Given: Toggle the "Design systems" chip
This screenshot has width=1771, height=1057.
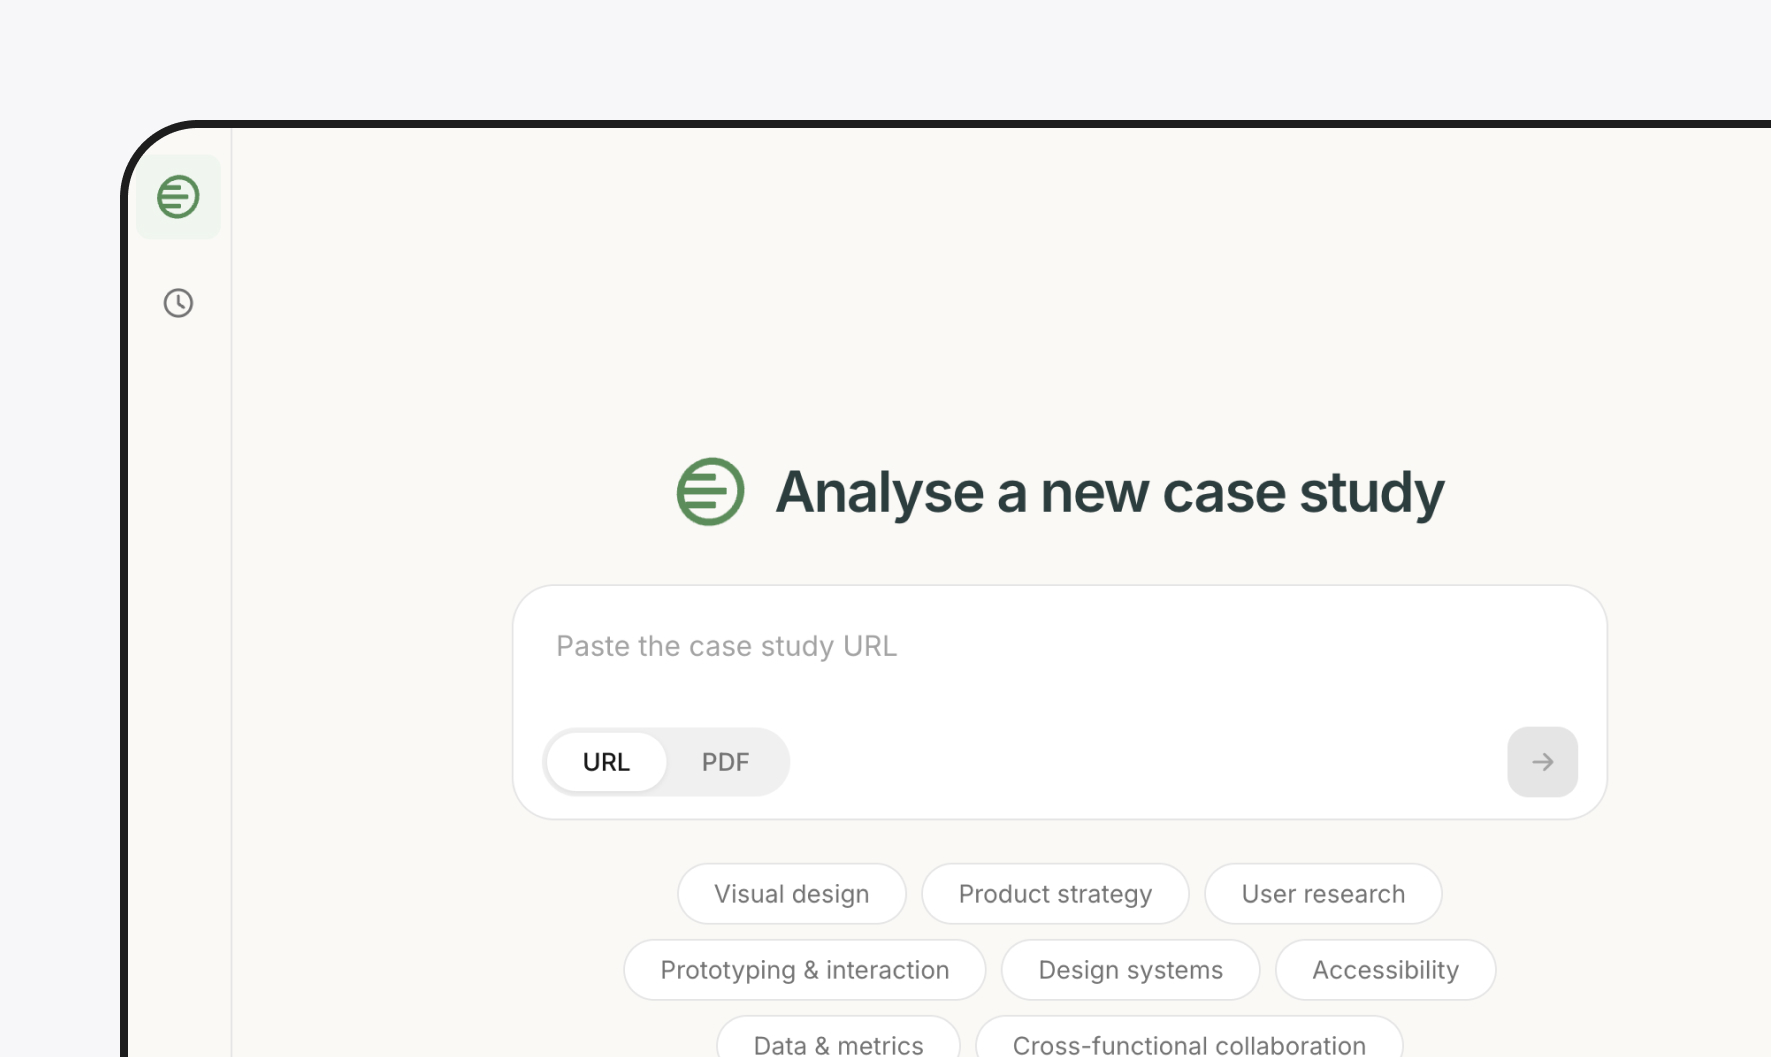Looking at the screenshot, I should click(x=1129, y=969).
